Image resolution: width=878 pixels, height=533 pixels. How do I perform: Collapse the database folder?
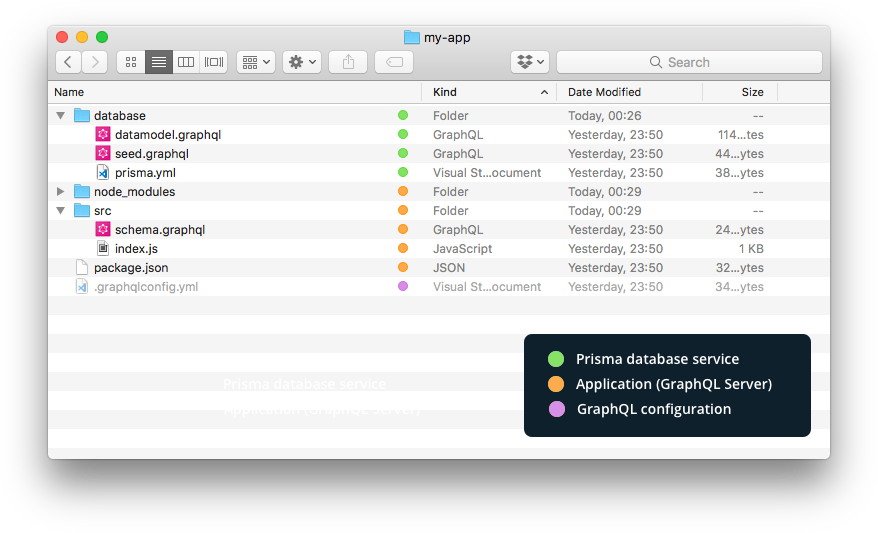[x=60, y=116]
